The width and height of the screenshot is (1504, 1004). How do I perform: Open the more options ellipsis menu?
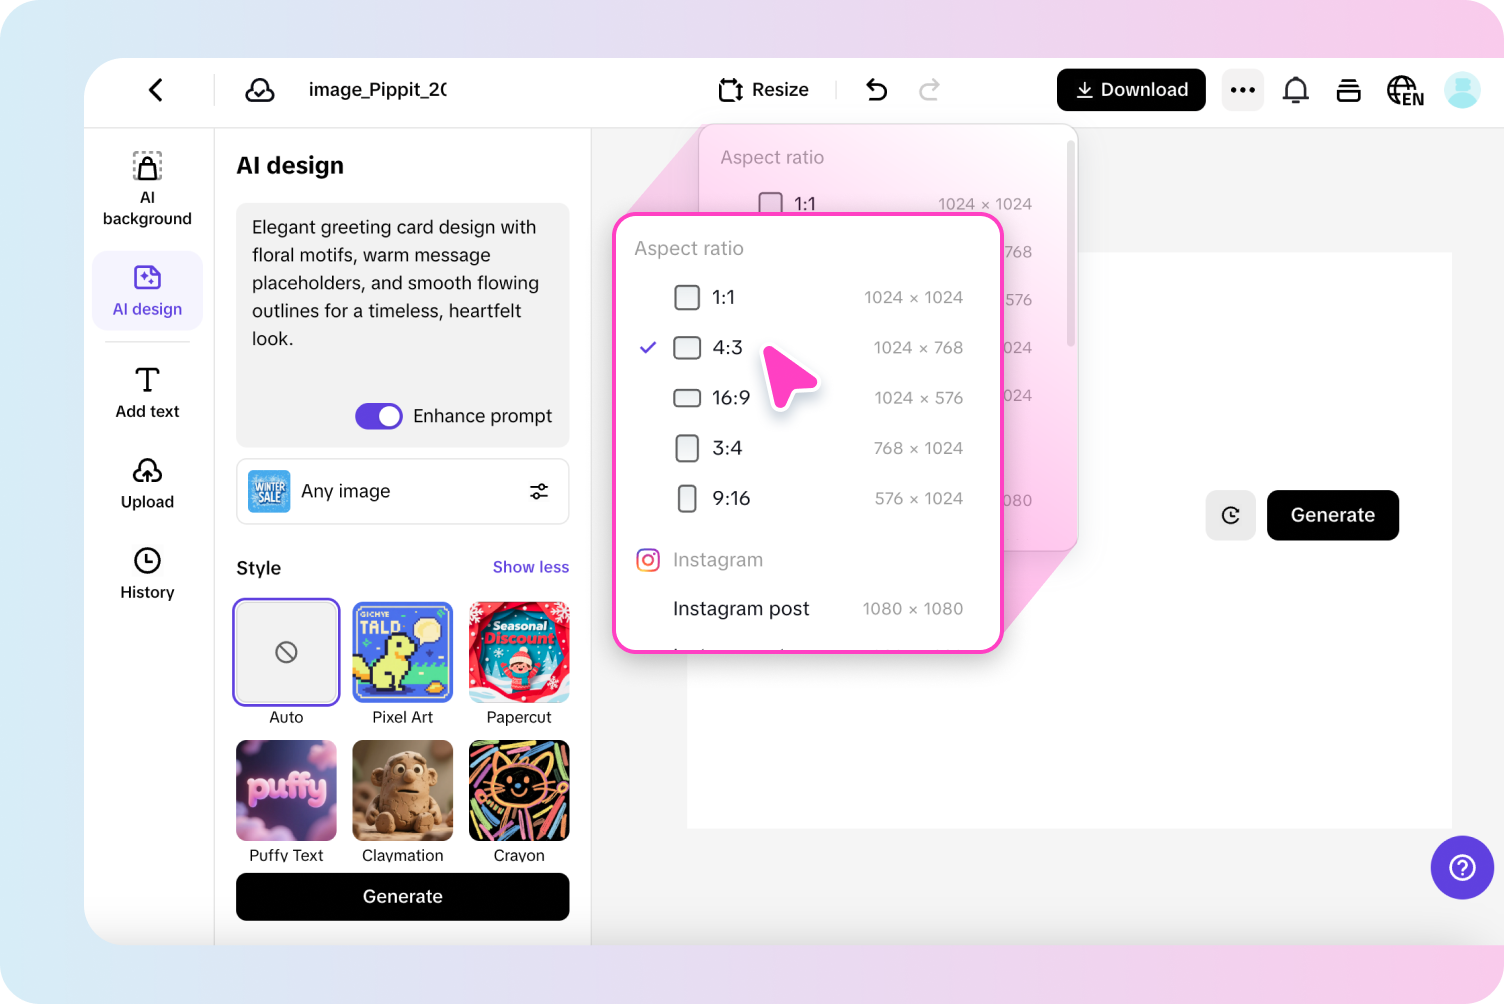point(1242,89)
